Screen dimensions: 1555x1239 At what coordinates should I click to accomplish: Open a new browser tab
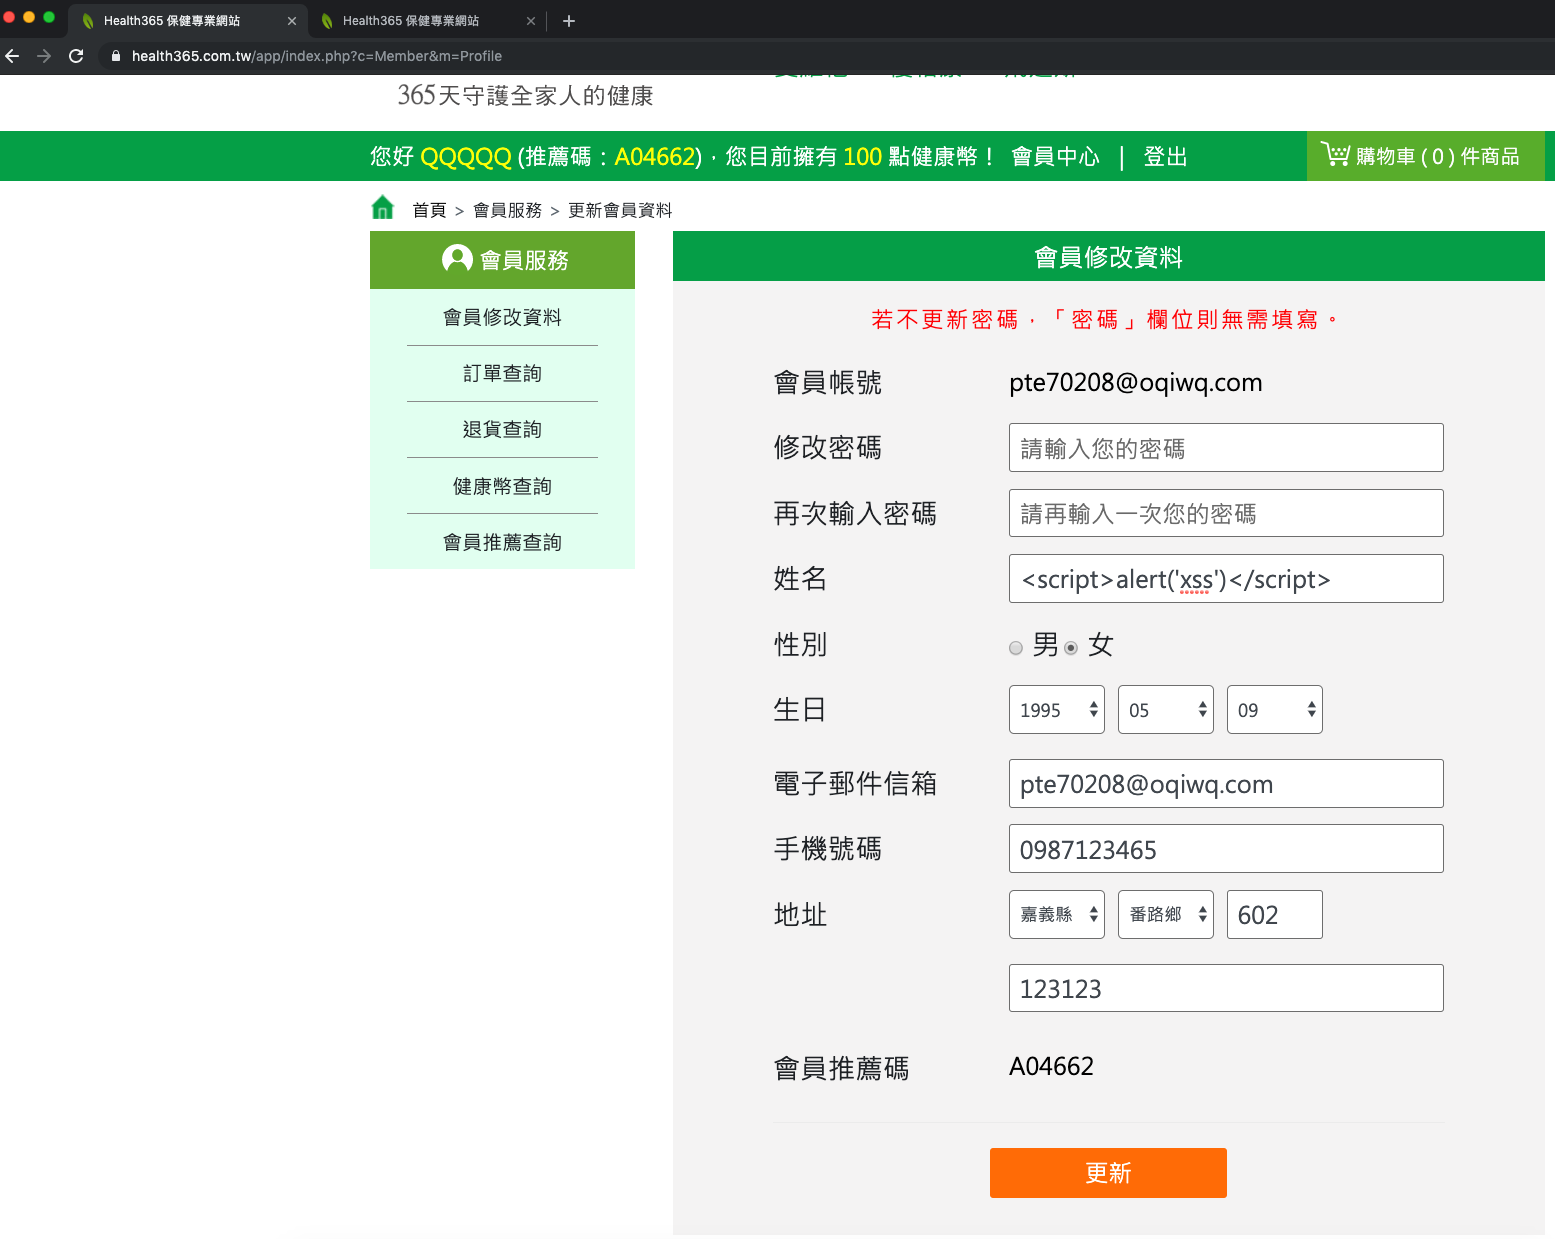[x=569, y=21]
